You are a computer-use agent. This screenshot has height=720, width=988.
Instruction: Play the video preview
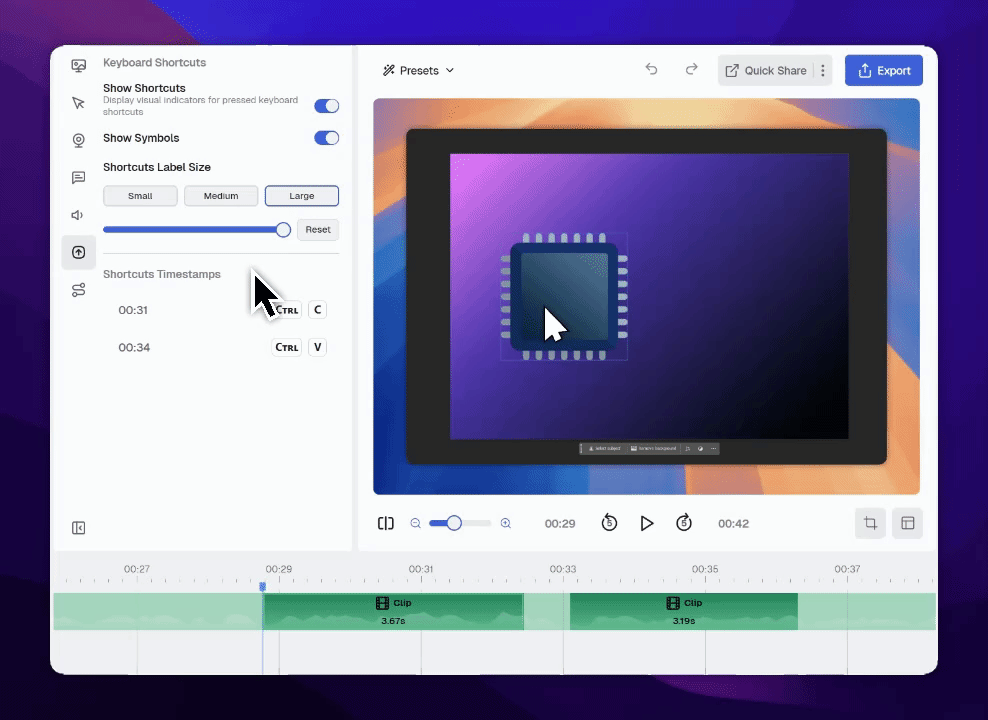[646, 523]
